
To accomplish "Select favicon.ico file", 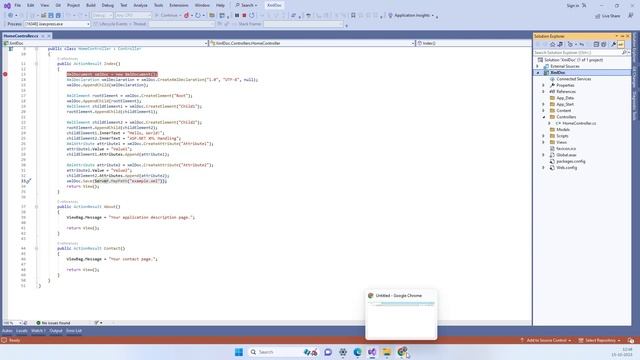I will click(566, 149).
